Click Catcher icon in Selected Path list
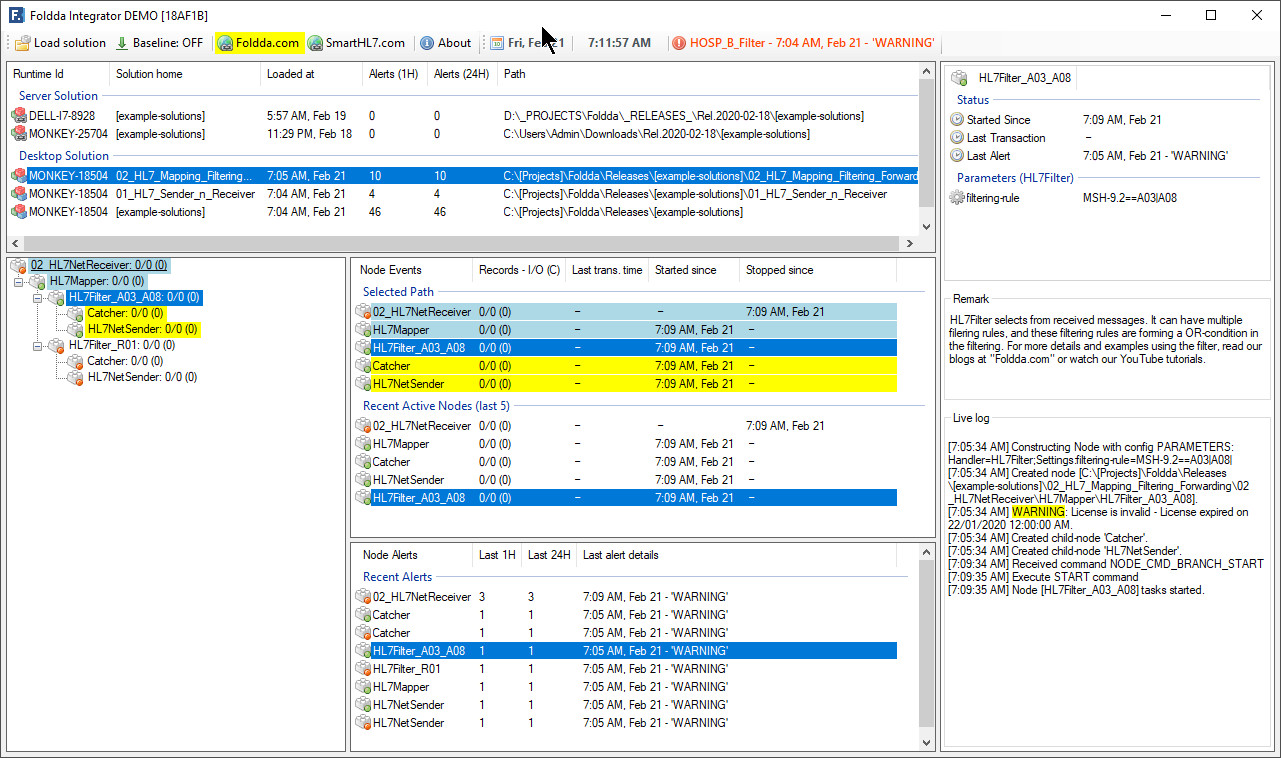Viewport: 1281px width, 758px height. coord(363,366)
